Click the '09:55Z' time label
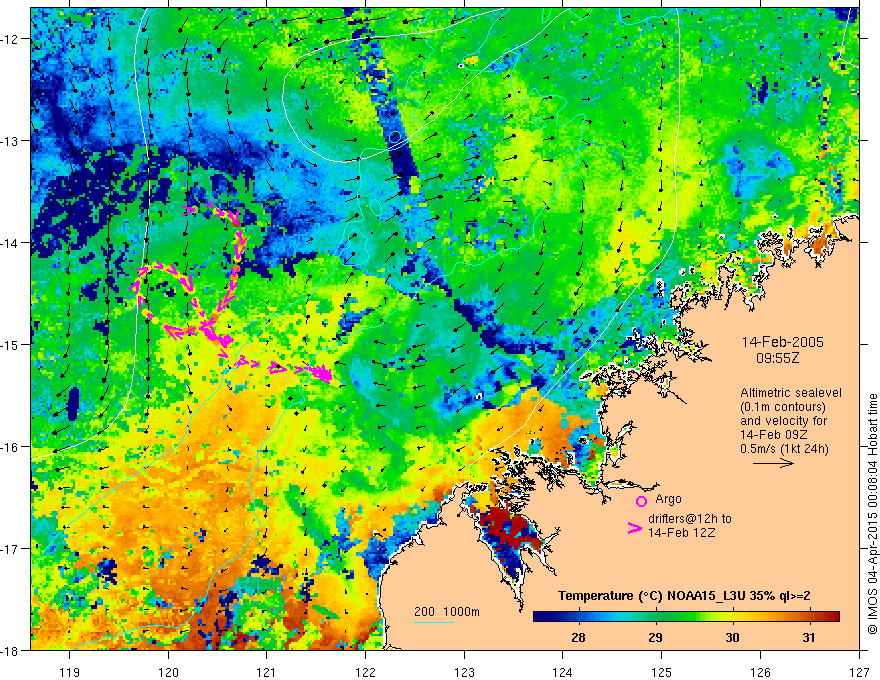Viewport: 880px width, 680px height. point(777,357)
